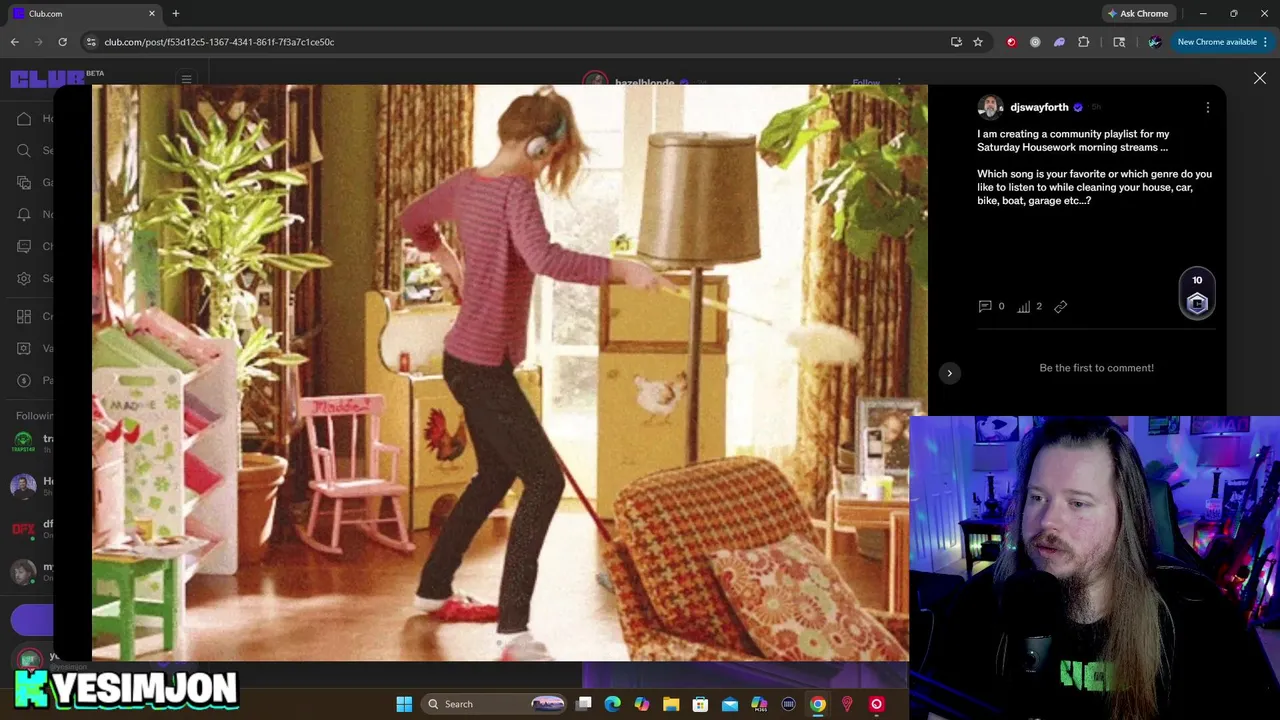Screen dimensions: 1280x720
Task: Open the red circular extension icon
Action: coord(1011,42)
